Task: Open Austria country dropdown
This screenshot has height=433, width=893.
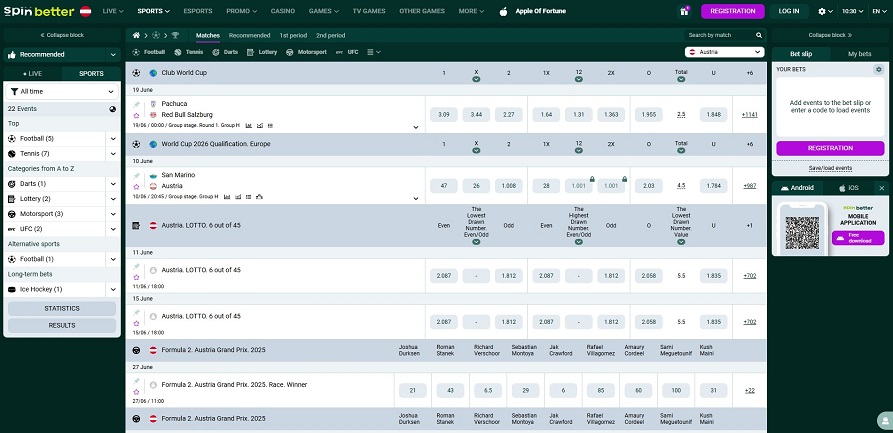Action: 724,52
